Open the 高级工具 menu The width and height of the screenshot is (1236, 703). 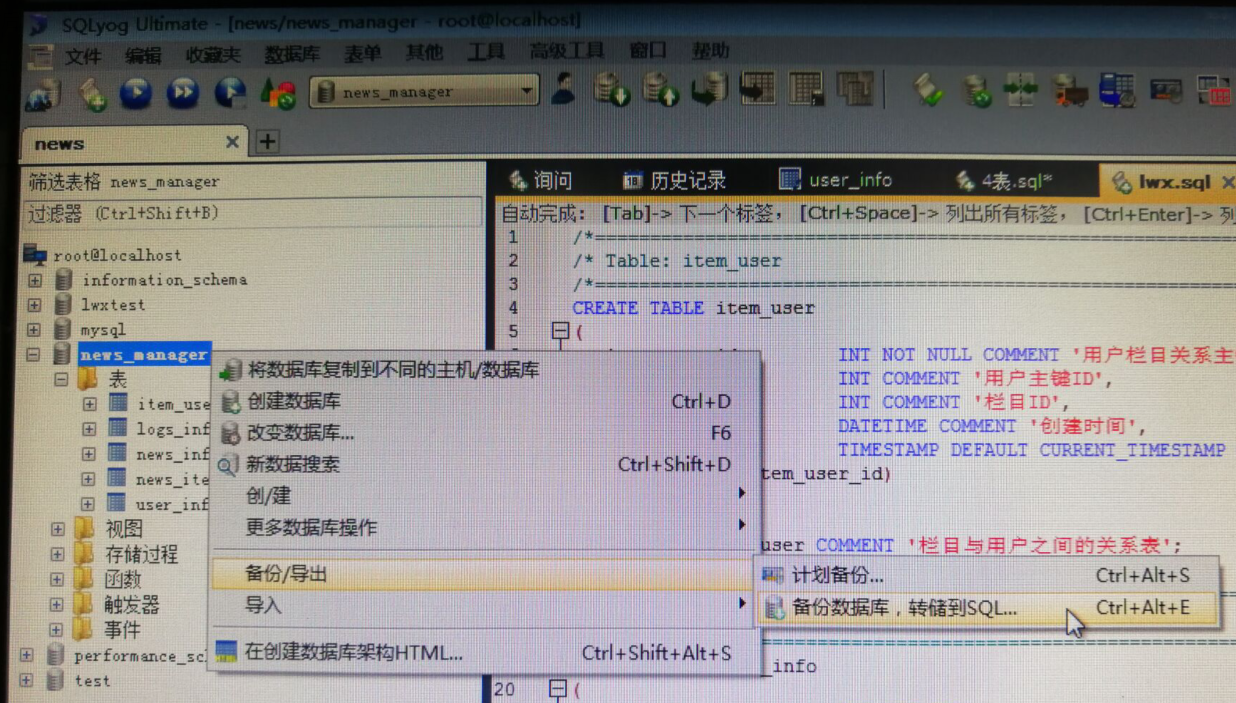pos(567,52)
